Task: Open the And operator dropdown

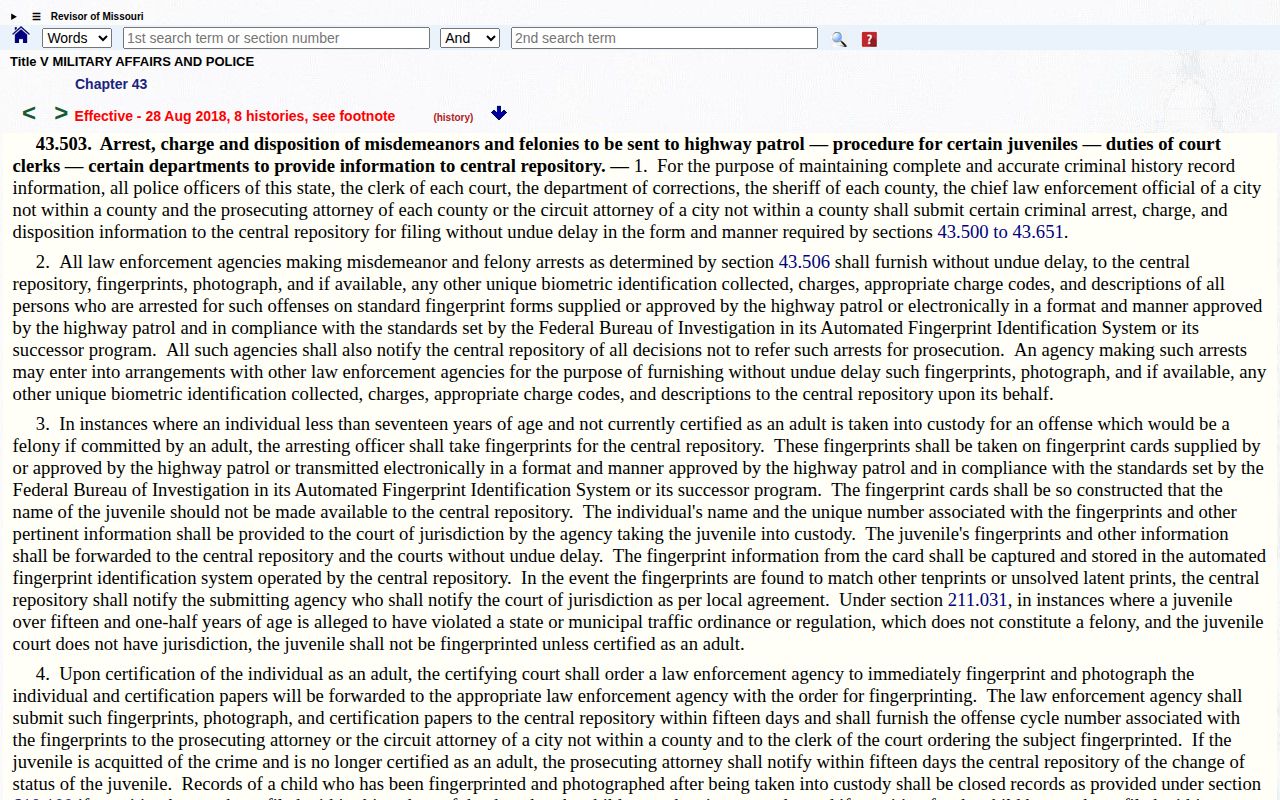Action: coord(470,38)
